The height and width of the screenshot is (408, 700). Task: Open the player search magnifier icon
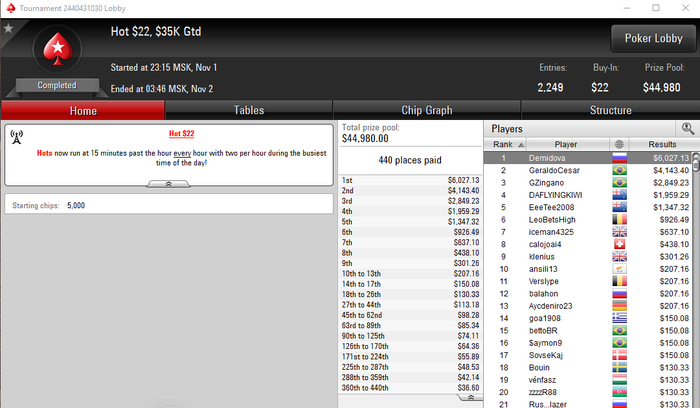pos(688,129)
